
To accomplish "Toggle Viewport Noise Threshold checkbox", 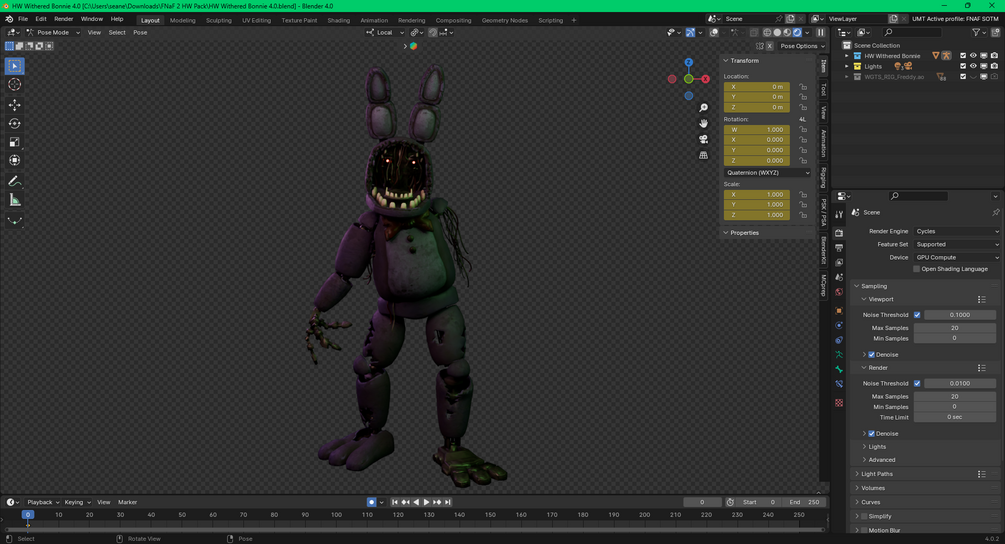I will point(917,315).
